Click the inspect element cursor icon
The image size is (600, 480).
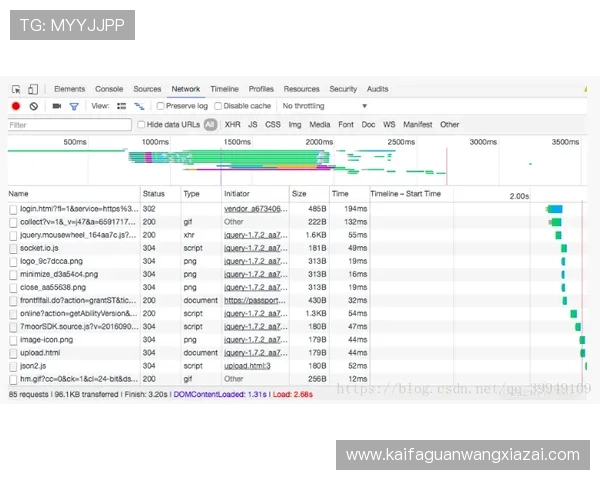pos(16,89)
